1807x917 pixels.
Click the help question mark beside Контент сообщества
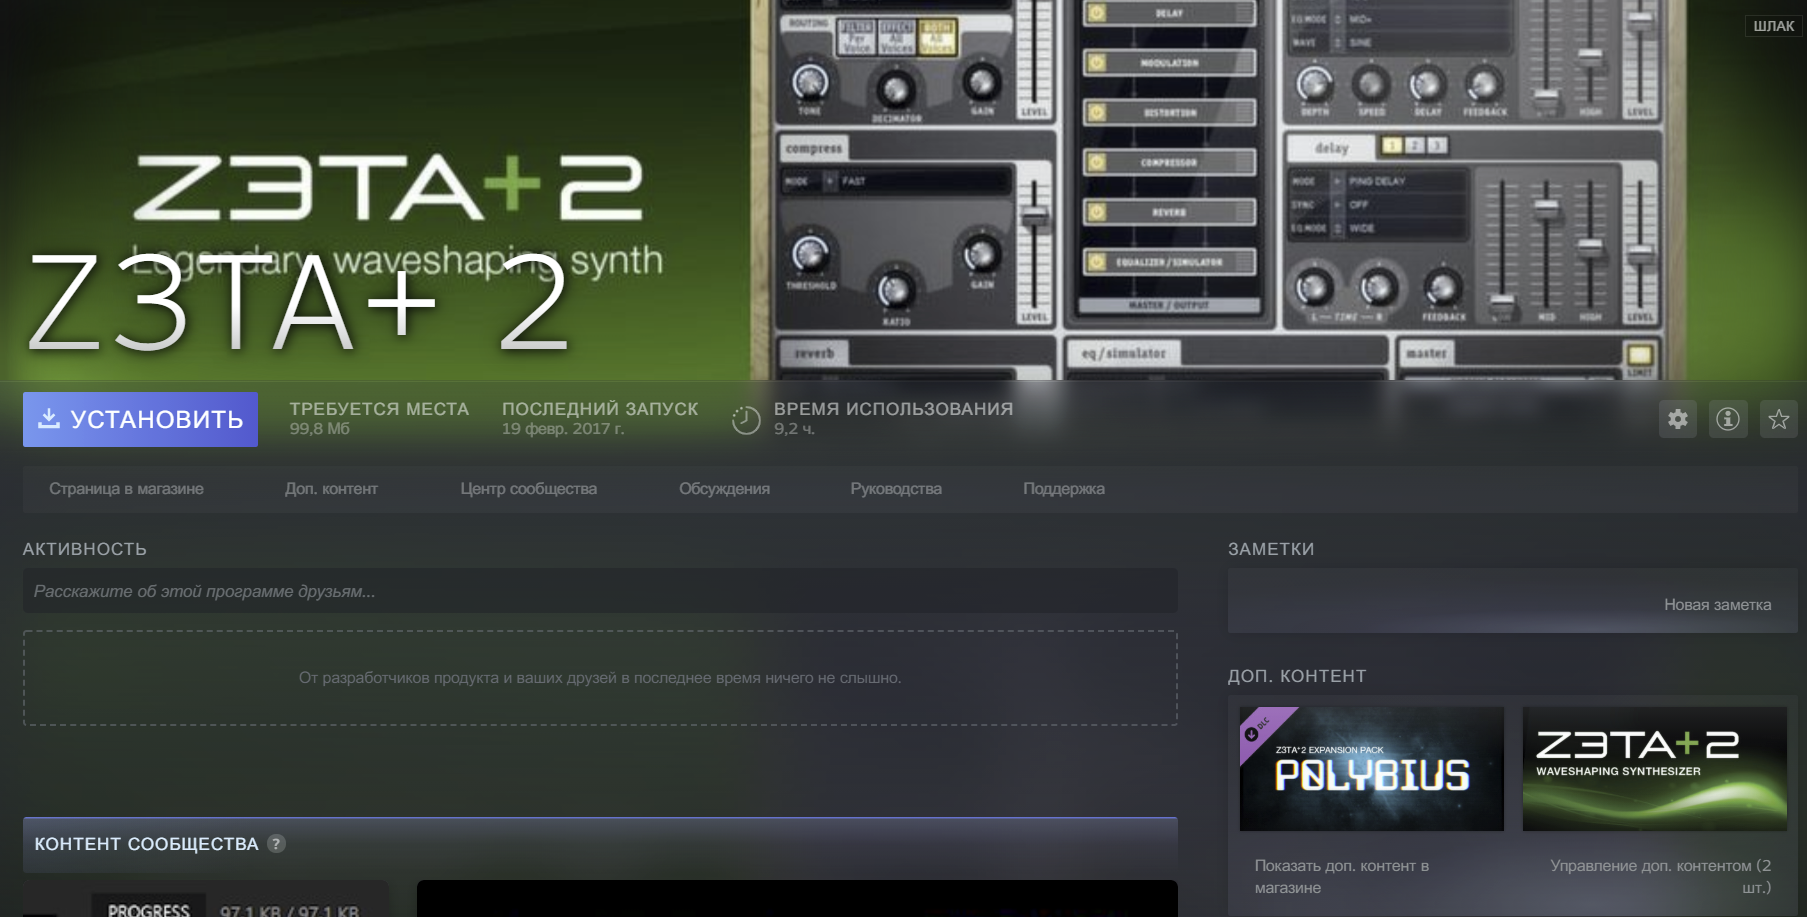277,844
